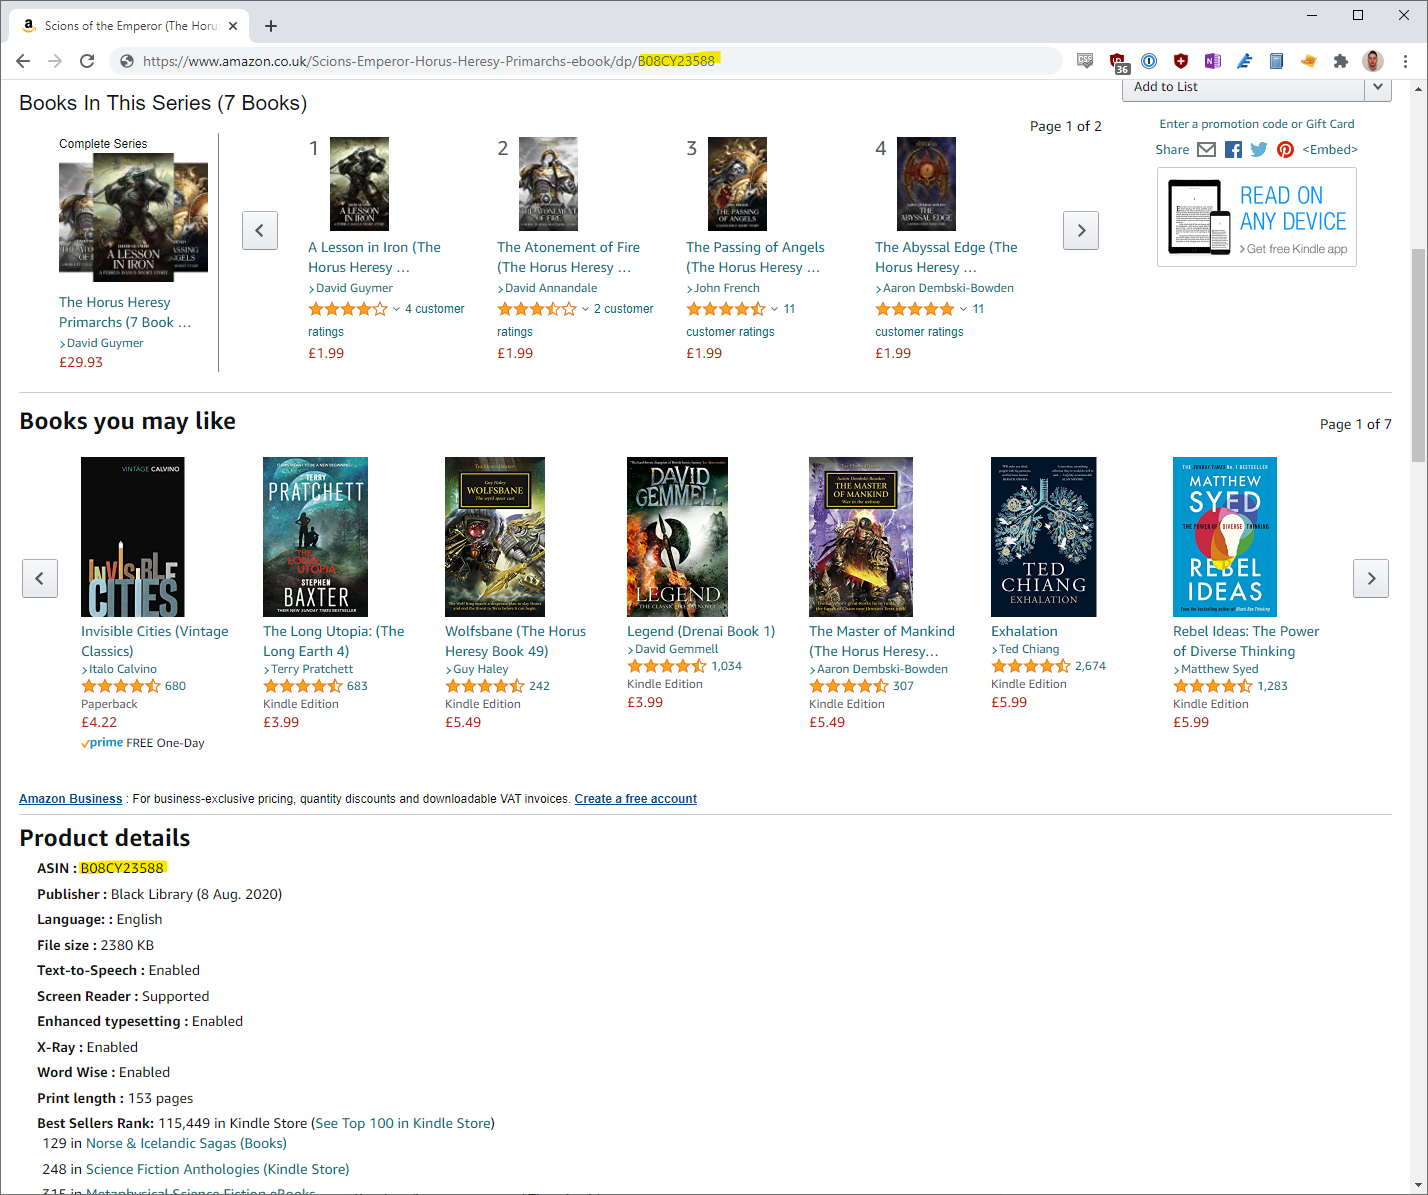
Task: Open See Top 100 in Kindle Store
Action: [403, 1123]
